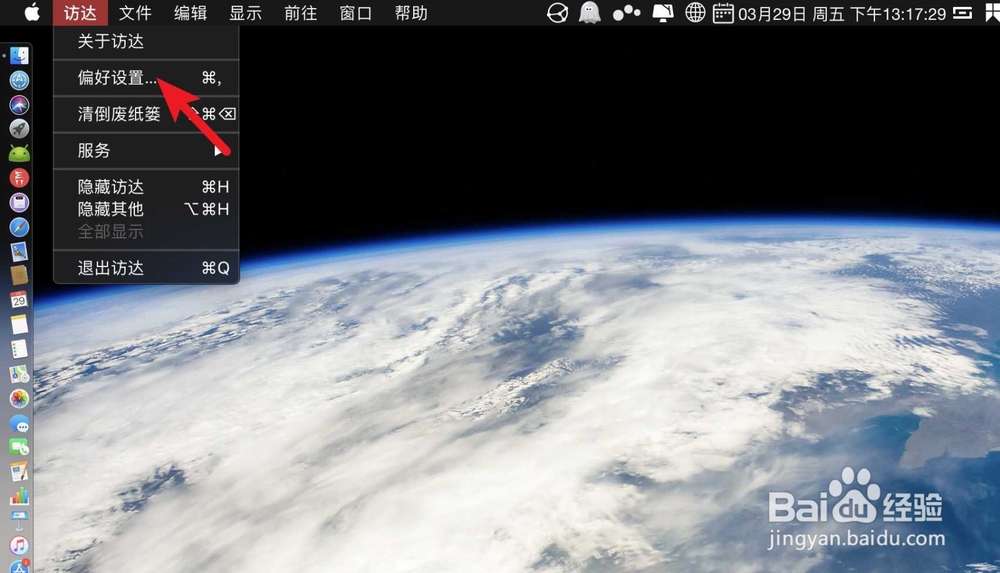Open iTunes music app in Dock
This screenshot has width=1000, height=573.
pyautogui.click(x=19, y=546)
